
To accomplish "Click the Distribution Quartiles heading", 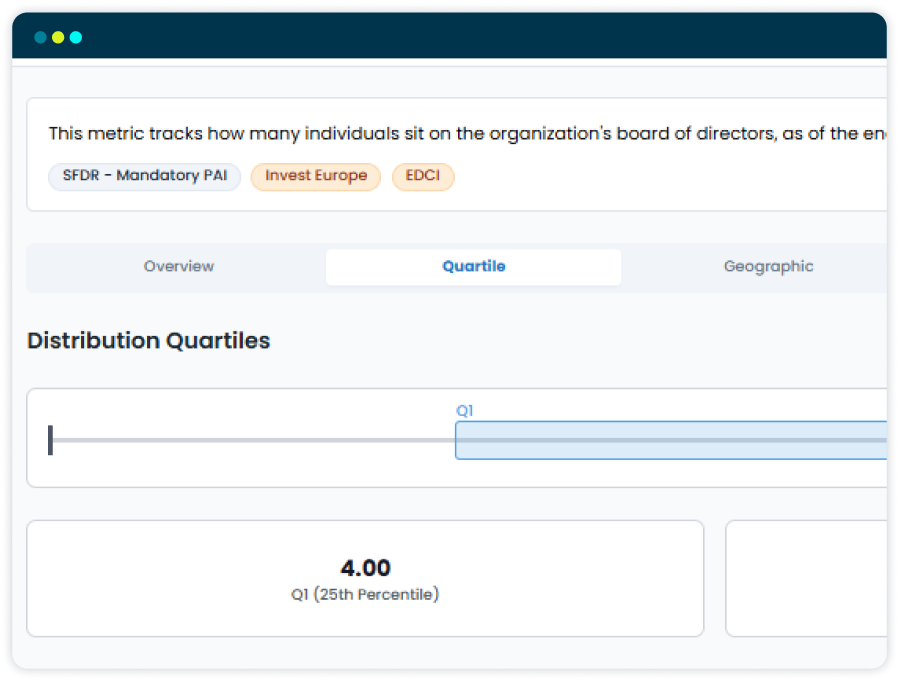I will tap(148, 340).
